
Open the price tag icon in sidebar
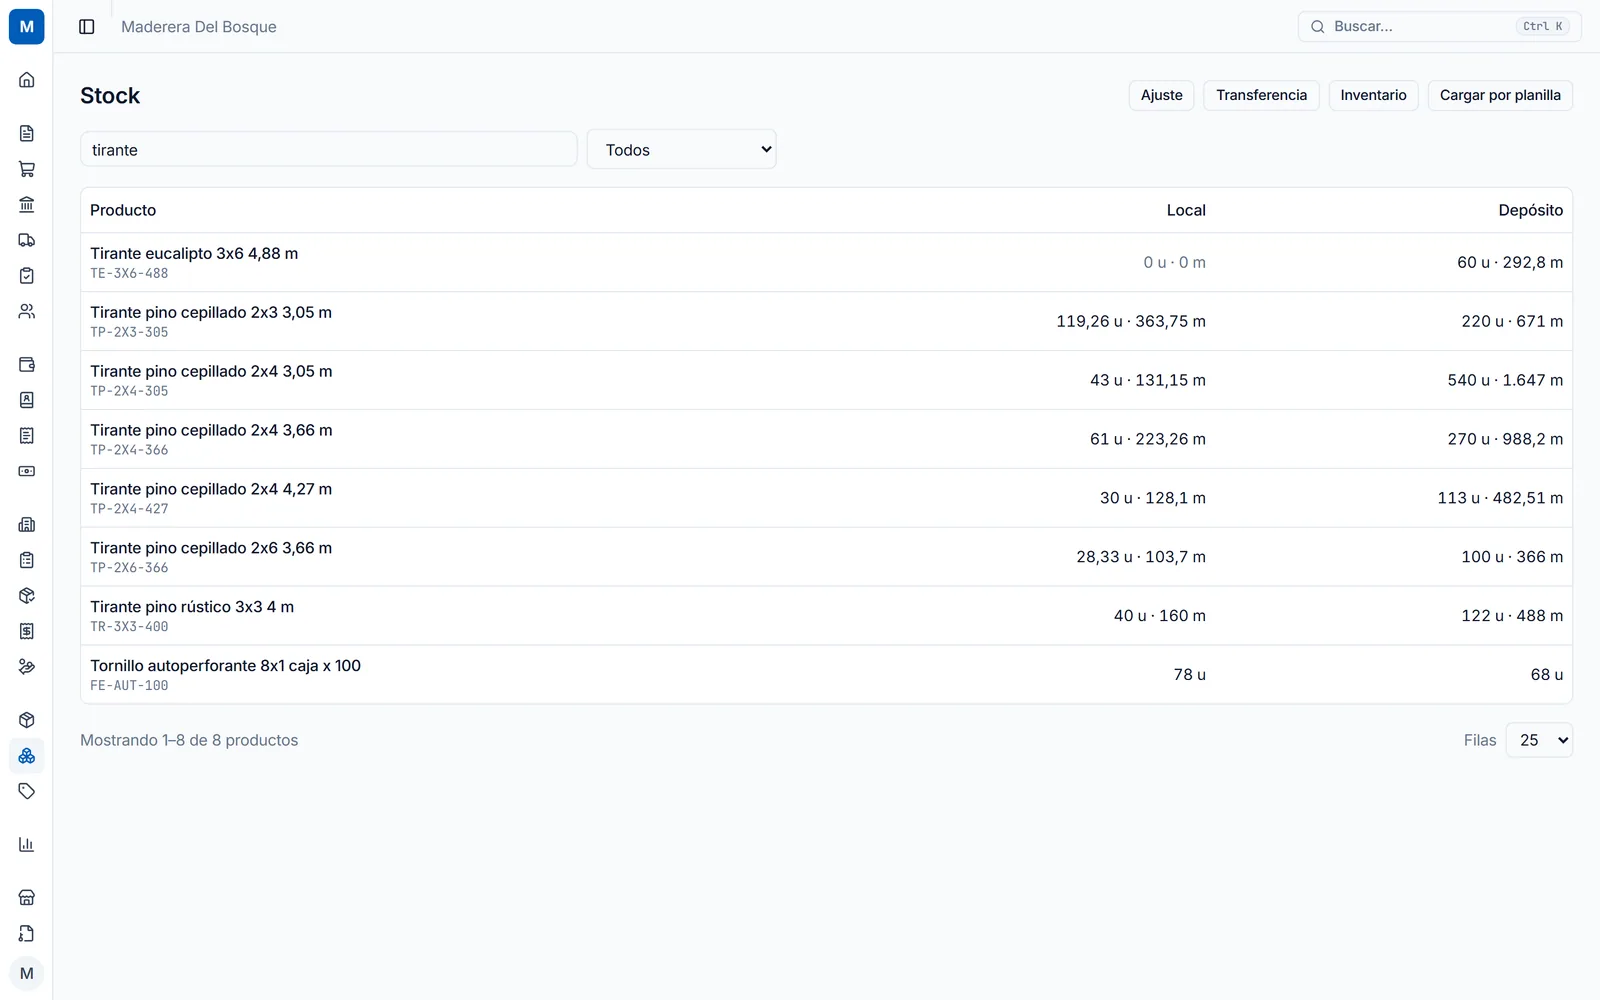(27, 791)
